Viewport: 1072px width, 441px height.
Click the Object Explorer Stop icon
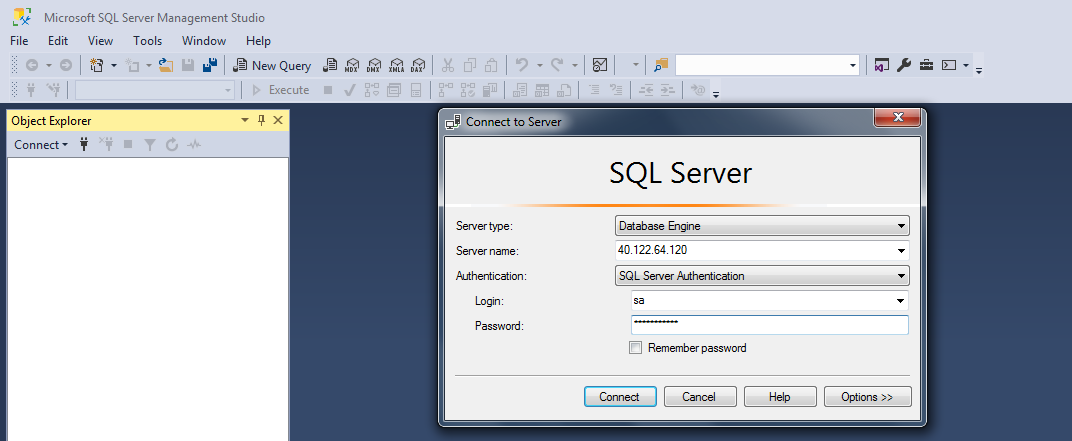coord(128,144)
